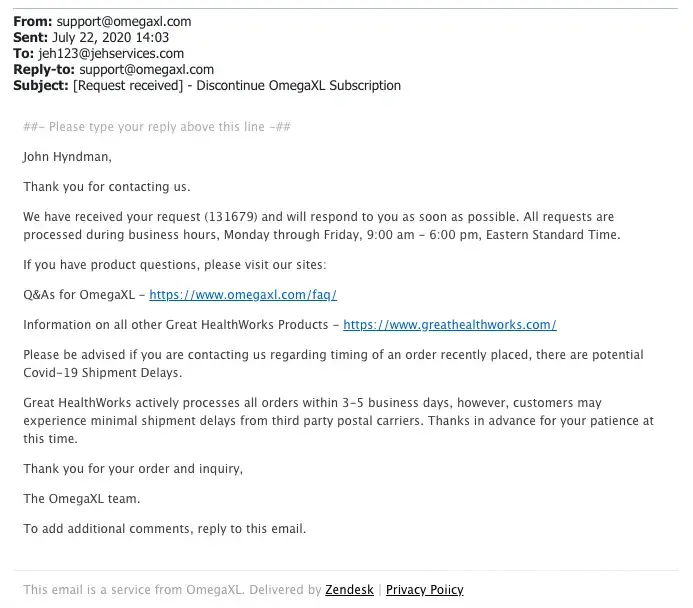
Task: Click the 'type your reply above this line' marker
Action: coord(157,127)
